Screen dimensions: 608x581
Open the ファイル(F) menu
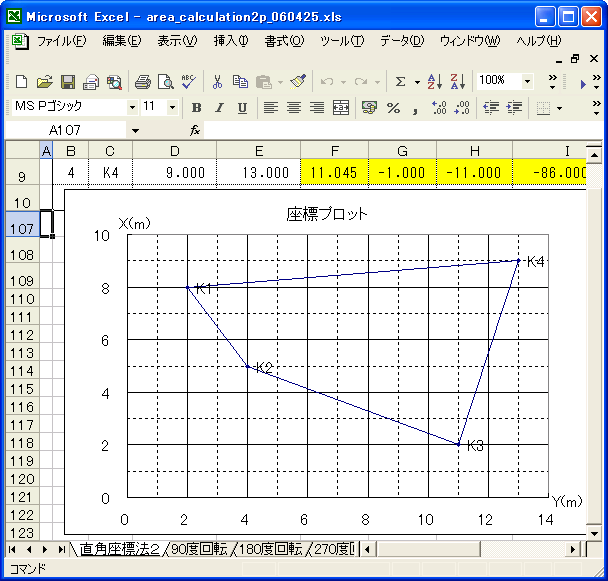click(x=61, y=41)
